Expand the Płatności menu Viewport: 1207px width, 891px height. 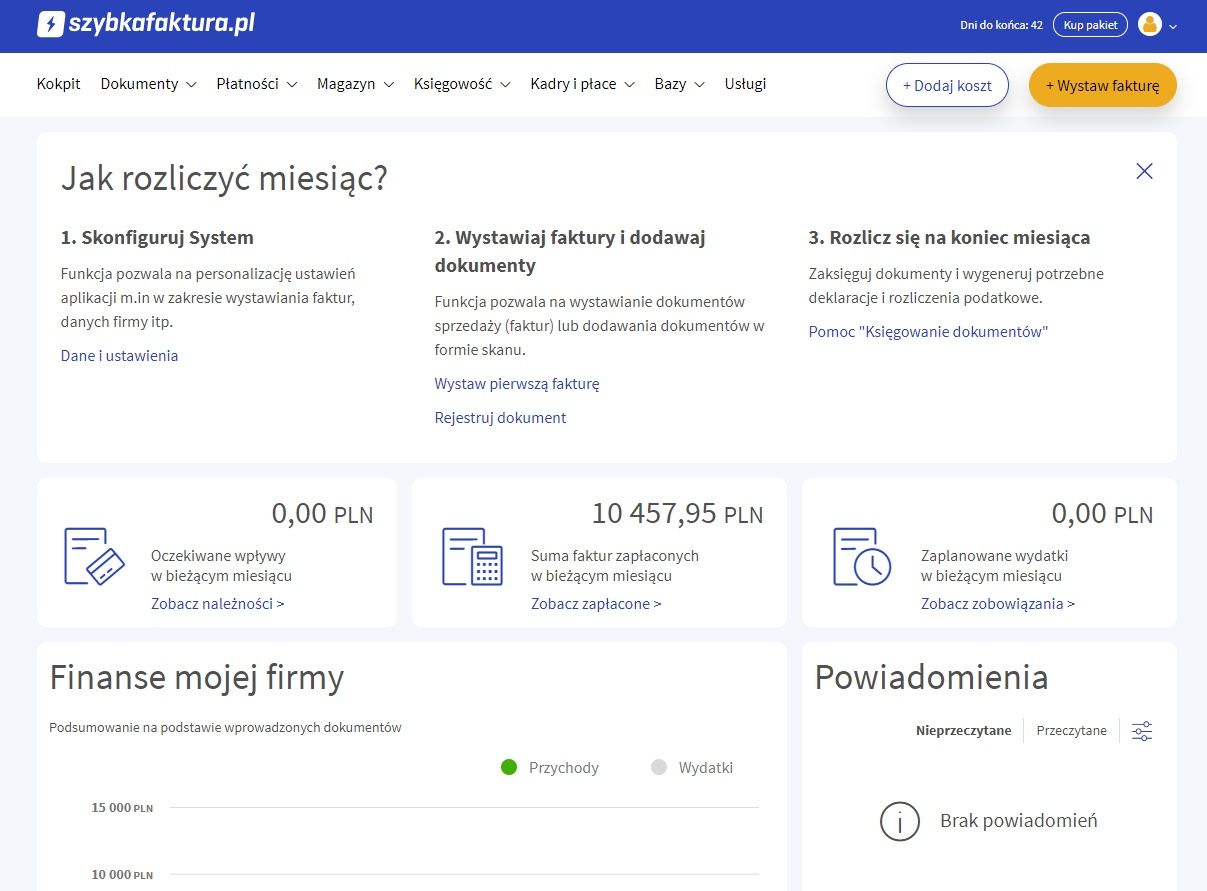coord(257,84)
